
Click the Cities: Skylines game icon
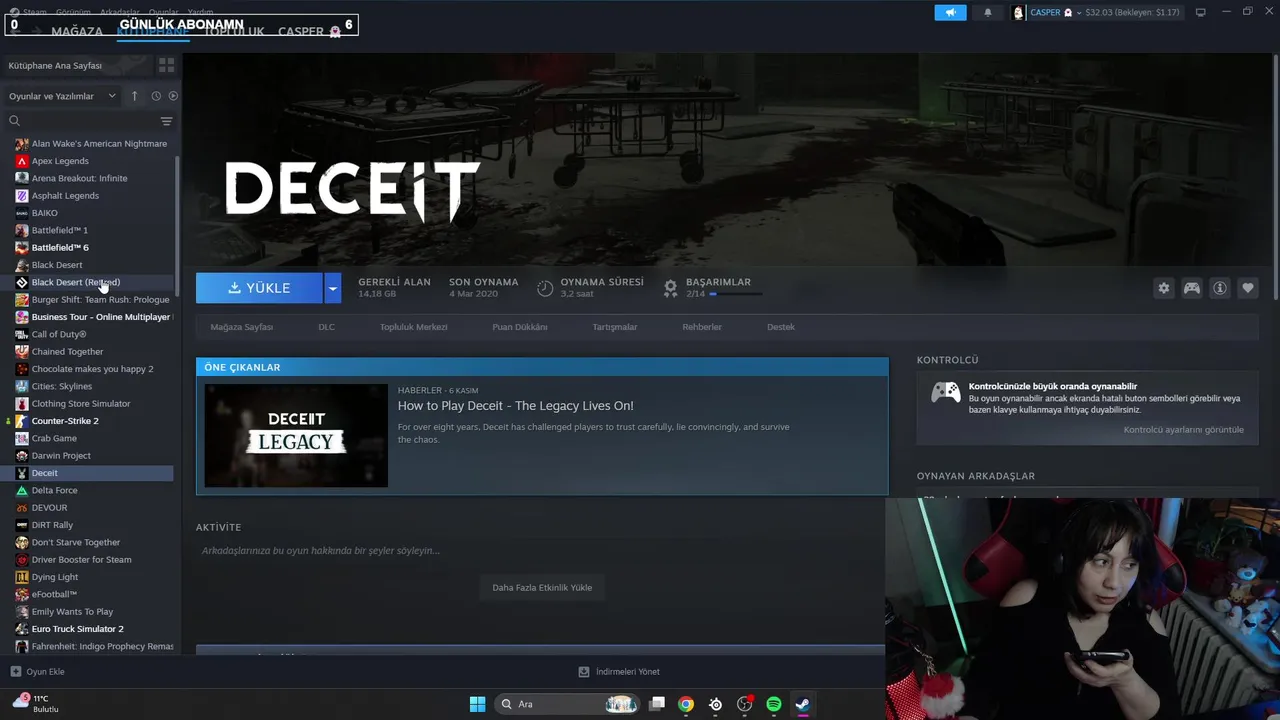coord(22,386)
